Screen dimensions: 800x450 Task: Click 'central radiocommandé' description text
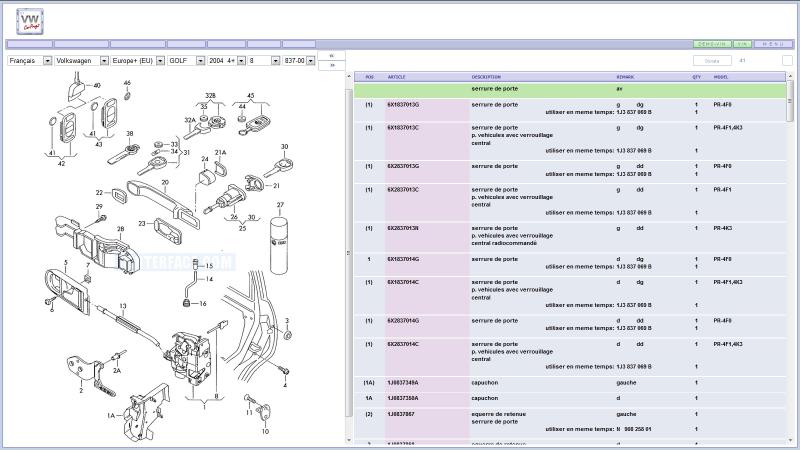point(504,243)
